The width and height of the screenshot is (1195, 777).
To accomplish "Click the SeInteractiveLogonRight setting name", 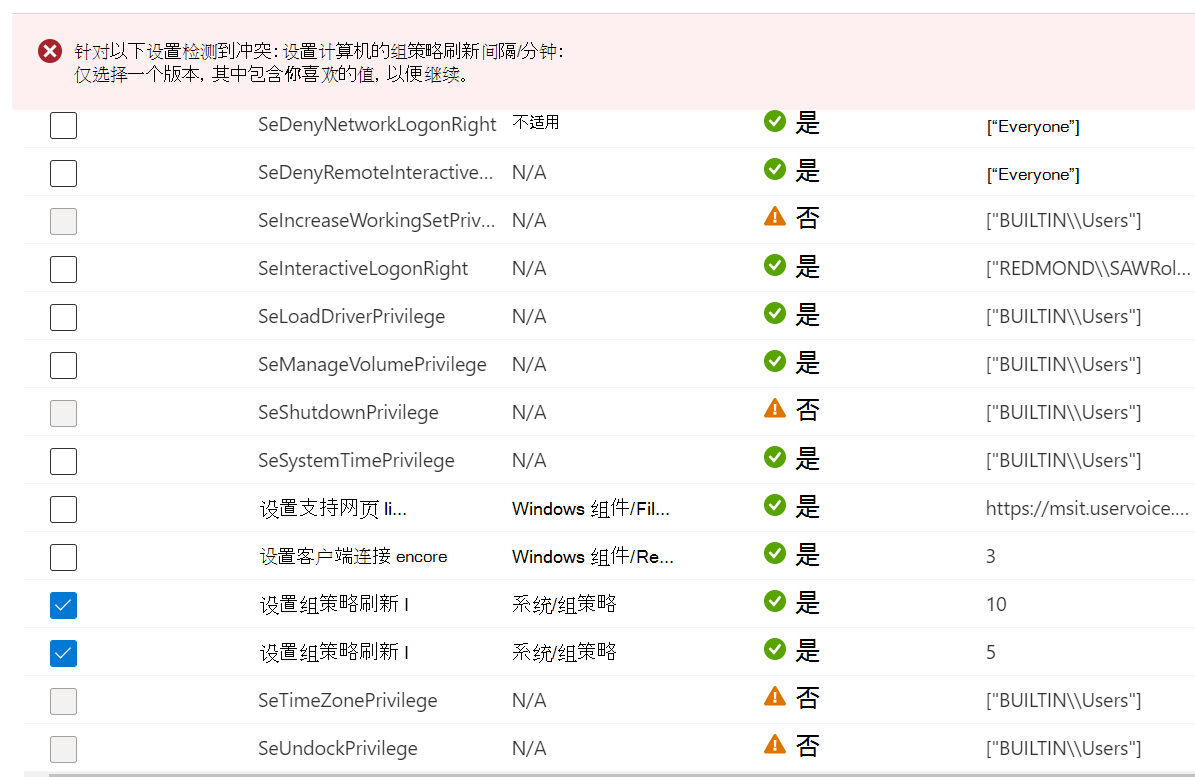I will pyautogui.click(x=363, y=268).
